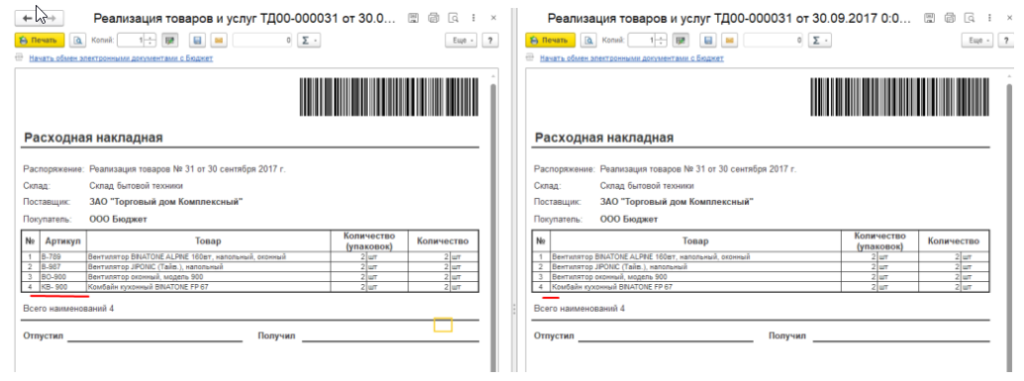Click the Копий number field in the left window
This screenshot has width=1024, height=381.
[131, 41]
